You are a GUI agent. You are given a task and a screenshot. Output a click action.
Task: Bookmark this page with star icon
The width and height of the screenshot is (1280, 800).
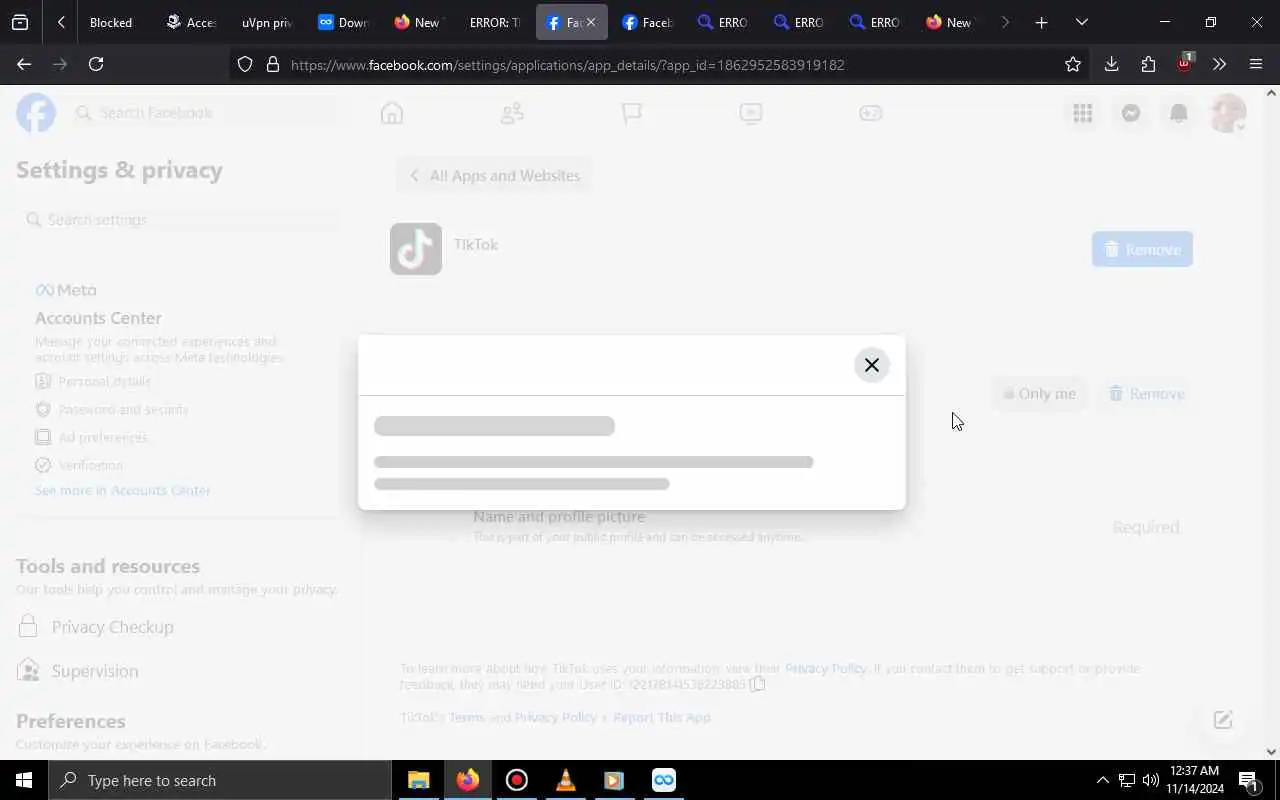(1073, 64)
